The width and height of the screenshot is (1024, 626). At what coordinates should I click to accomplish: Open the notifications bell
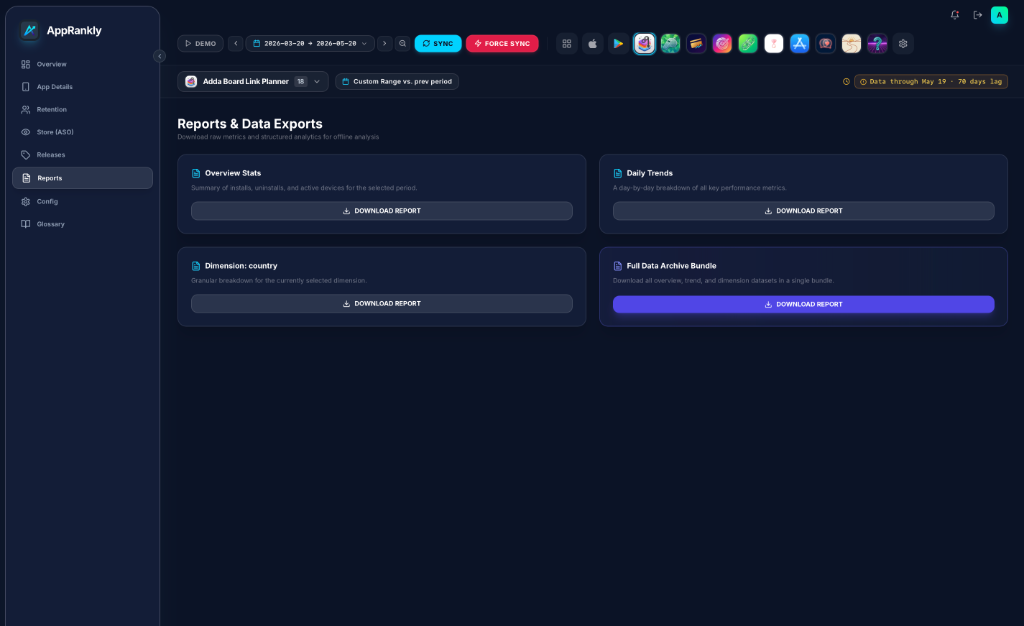coord(955,15)
